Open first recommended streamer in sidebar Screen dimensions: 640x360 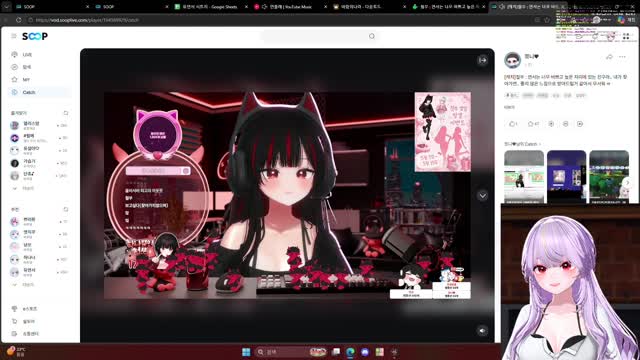tap(40, 222)
